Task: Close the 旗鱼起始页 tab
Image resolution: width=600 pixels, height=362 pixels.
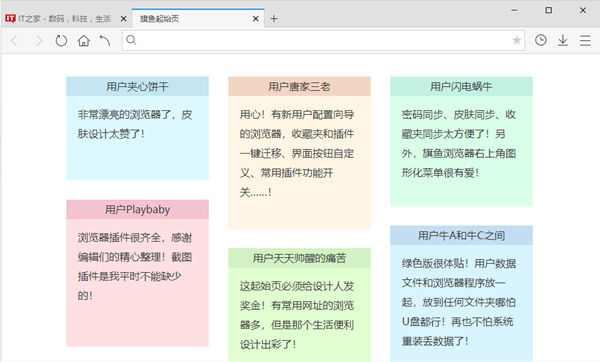Action: 256,18
